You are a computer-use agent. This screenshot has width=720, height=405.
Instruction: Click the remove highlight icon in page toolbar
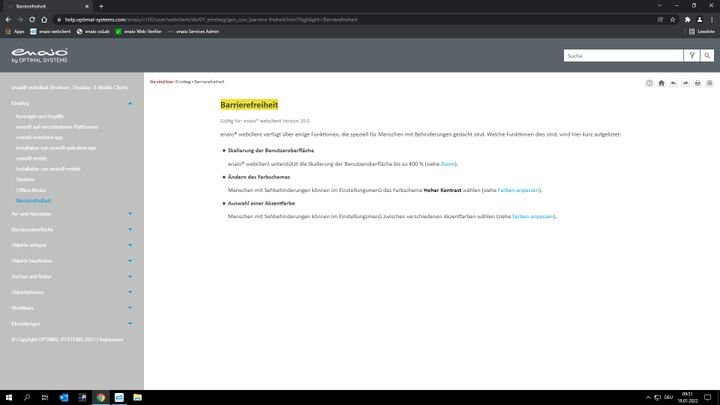649,83
